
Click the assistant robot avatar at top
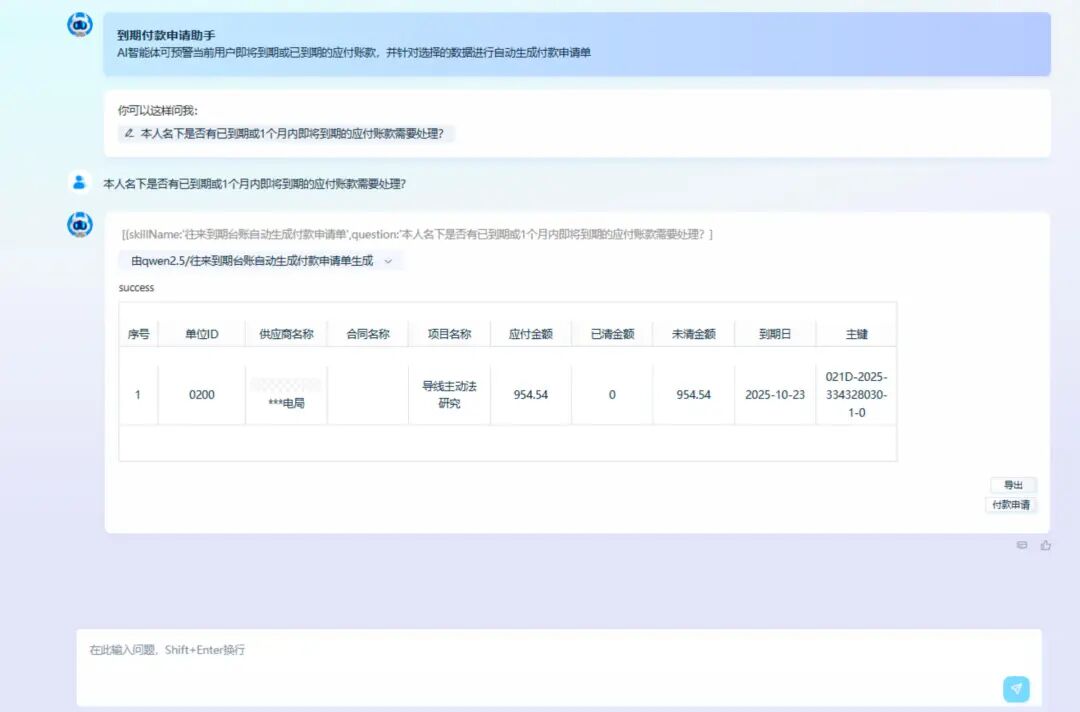[79, 23]
